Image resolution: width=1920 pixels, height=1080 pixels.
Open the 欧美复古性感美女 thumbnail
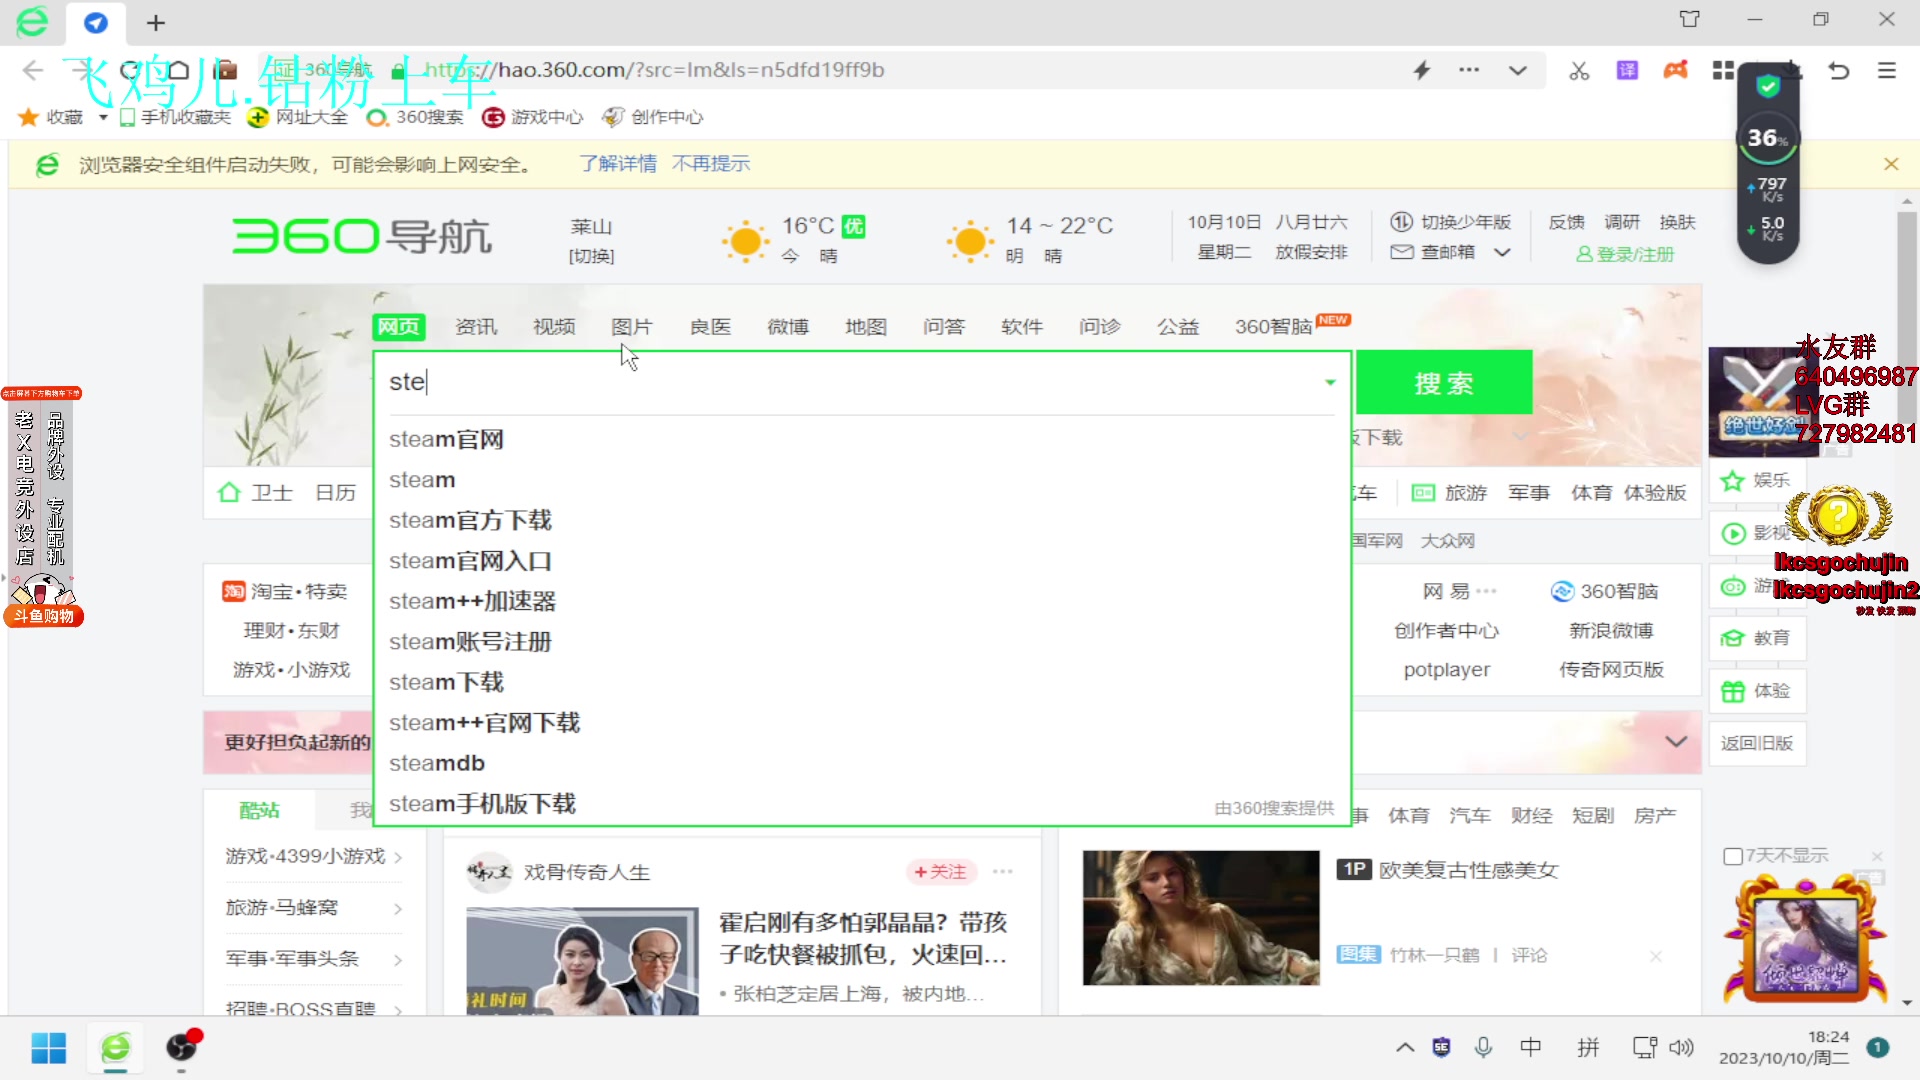click(1201, 918)
